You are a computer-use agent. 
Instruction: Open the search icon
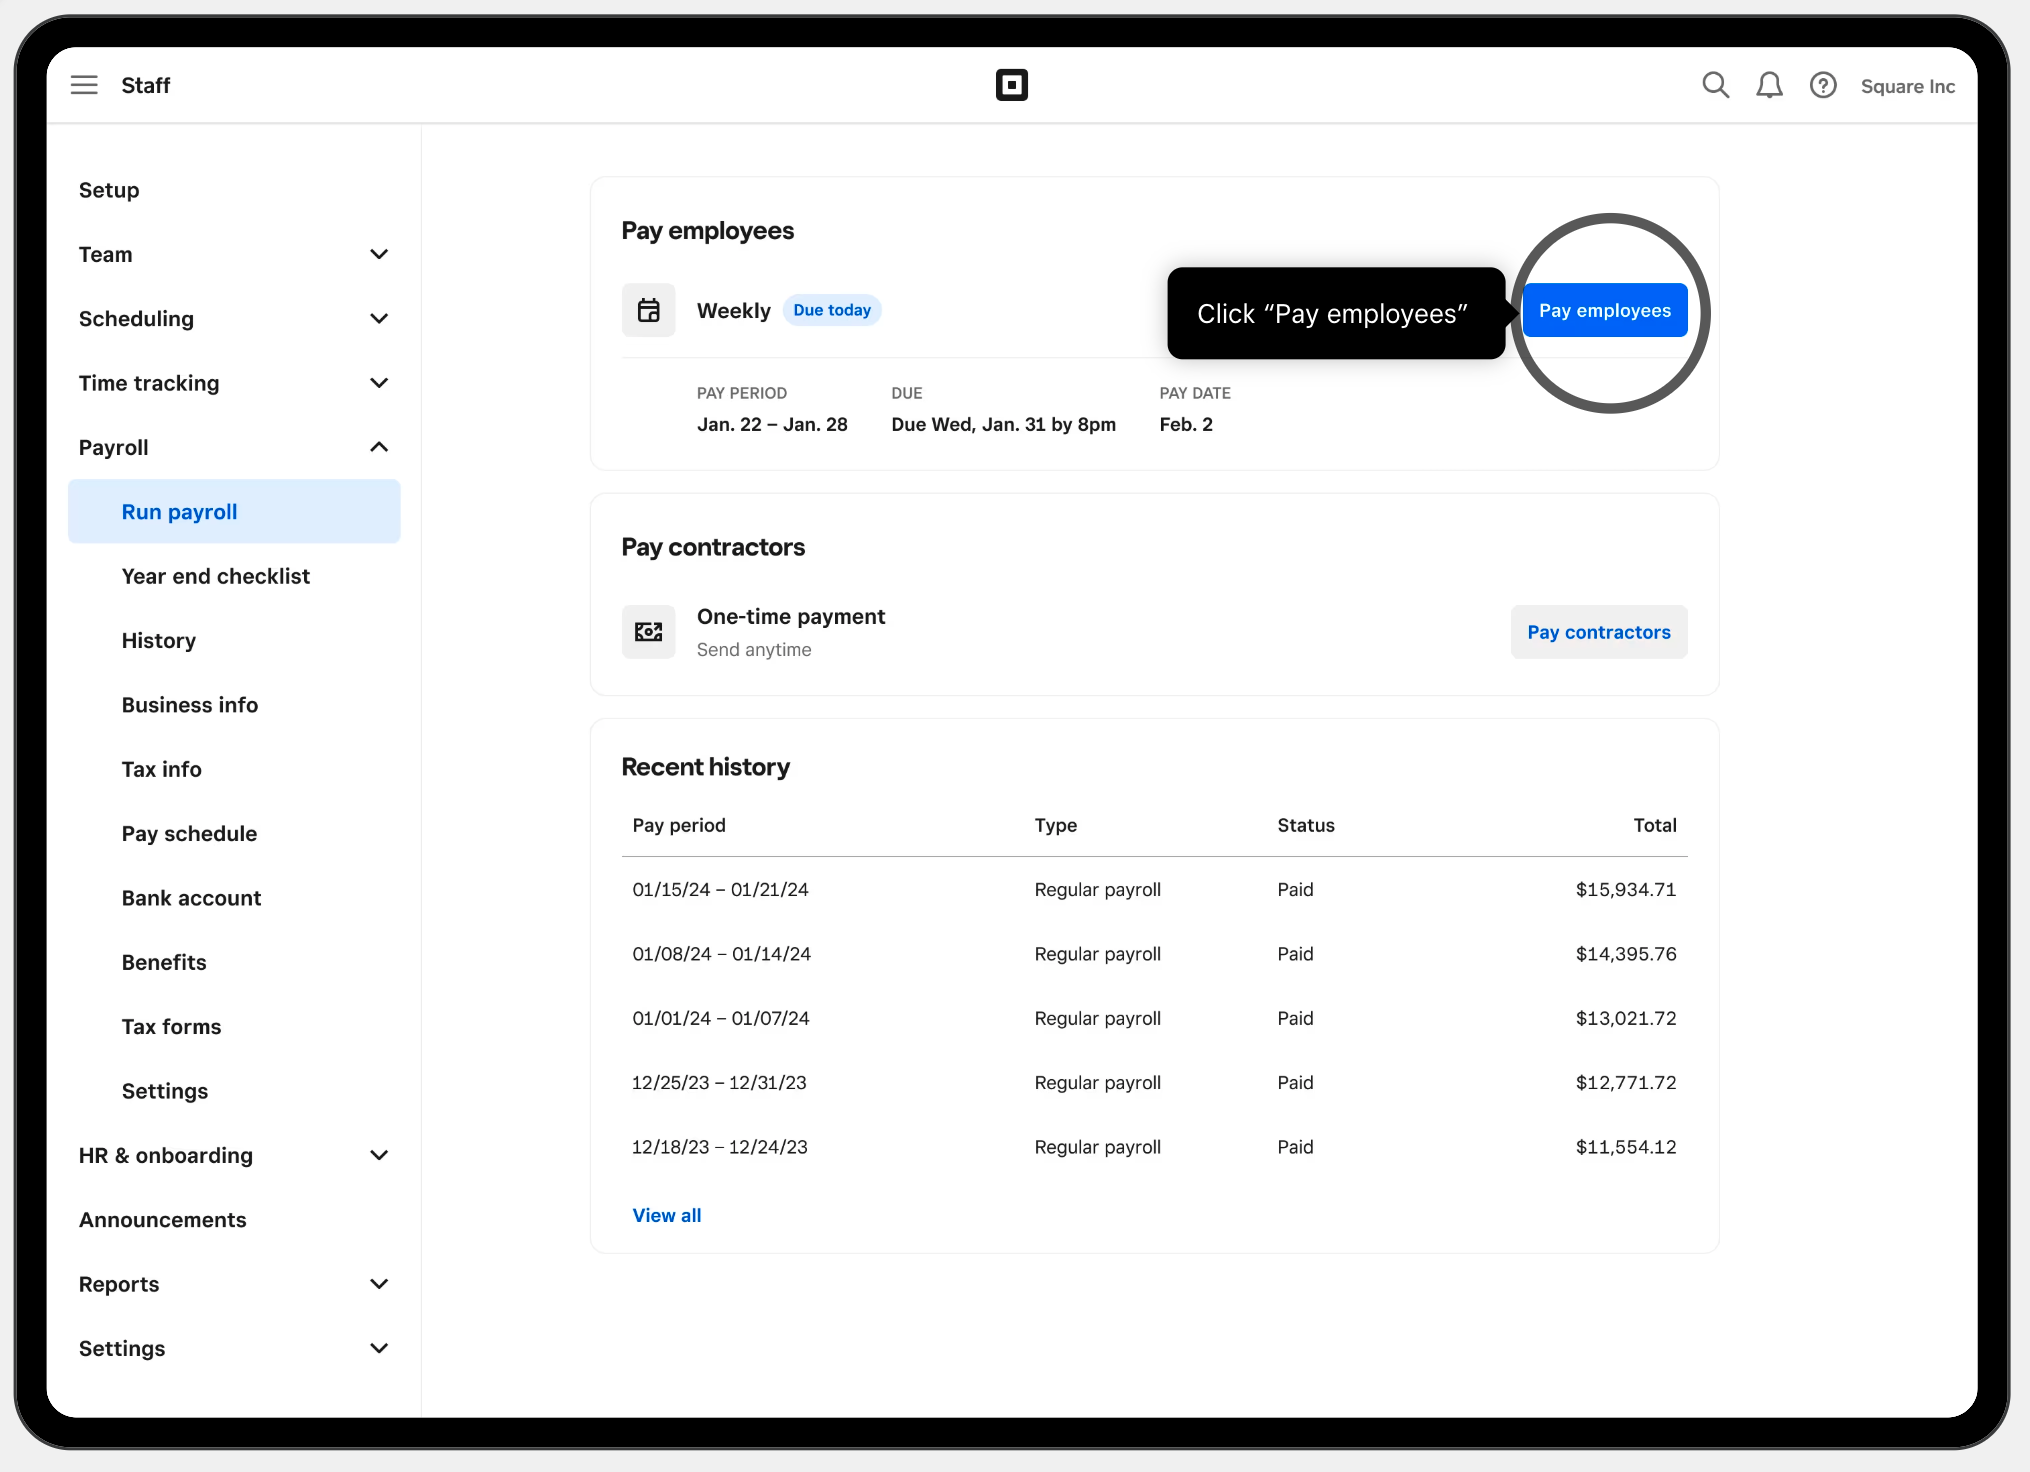(1715, 85)
